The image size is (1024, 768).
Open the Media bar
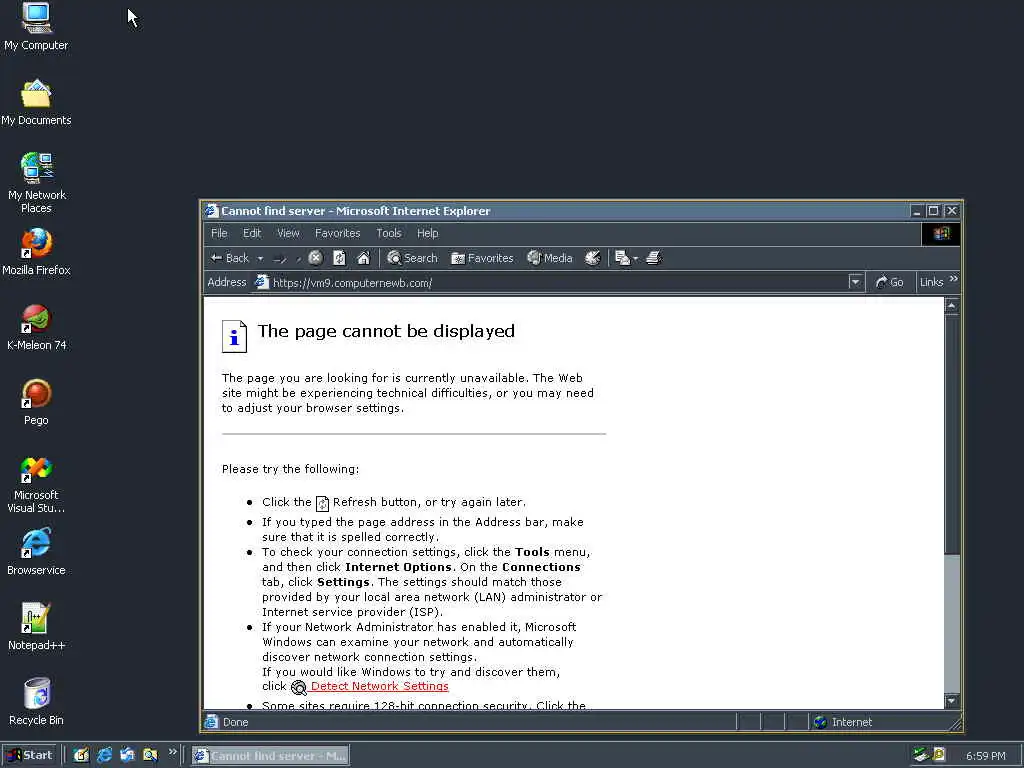click(x=550, y=258)
